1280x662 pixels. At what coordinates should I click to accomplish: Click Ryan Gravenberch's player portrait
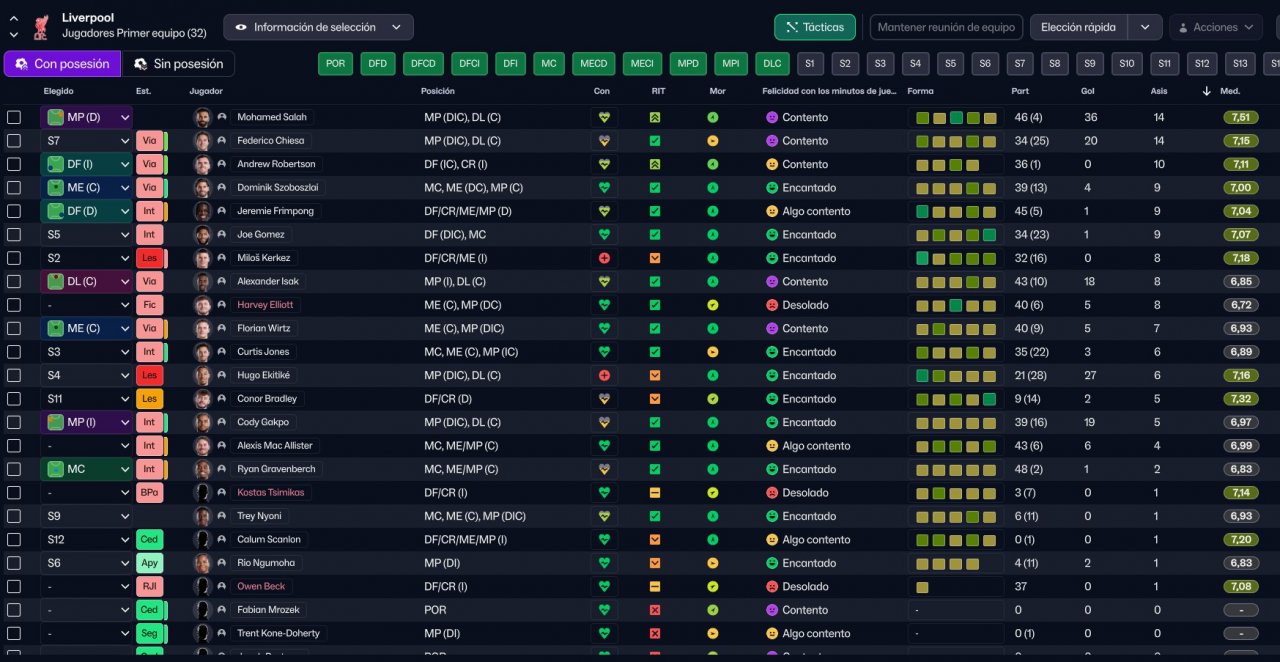click(203, 469)
